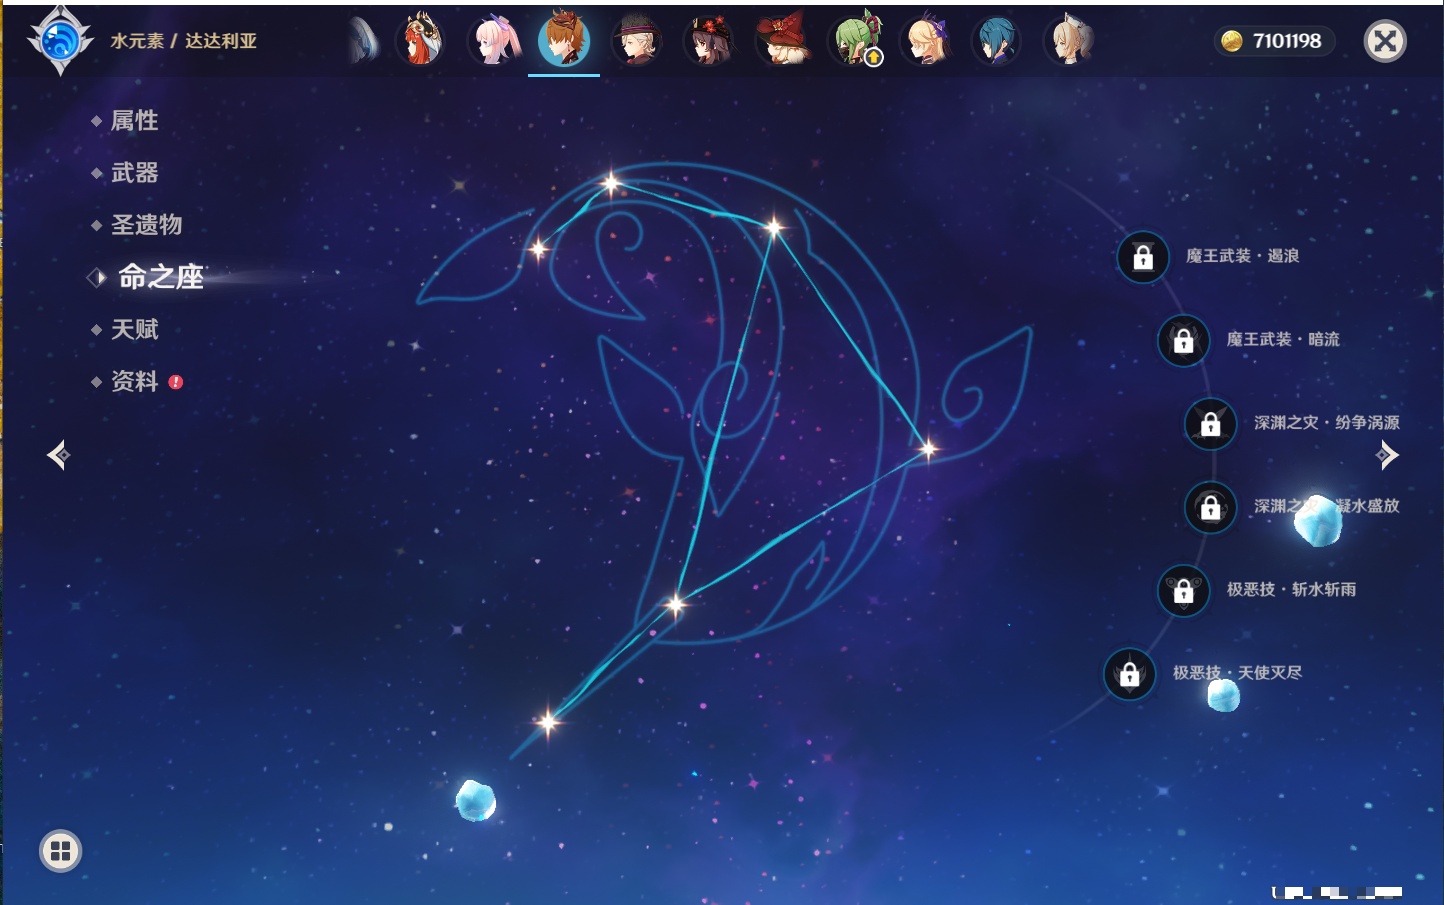Select Hu Tao's avatar with red flowers
This screenshot has width=1444, height=905.
709,41
